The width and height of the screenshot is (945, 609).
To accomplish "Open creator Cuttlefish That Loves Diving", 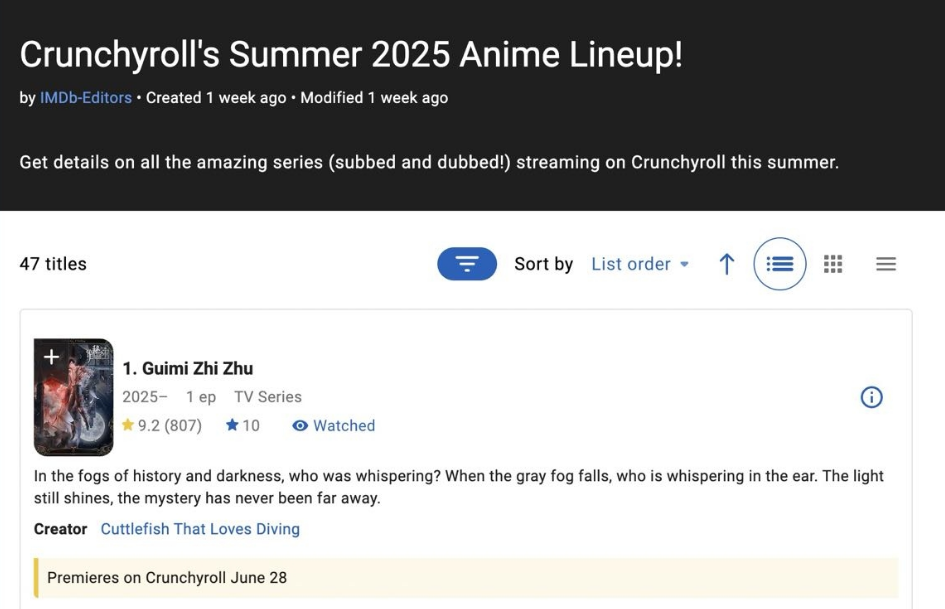I will (x=200, y=529).
